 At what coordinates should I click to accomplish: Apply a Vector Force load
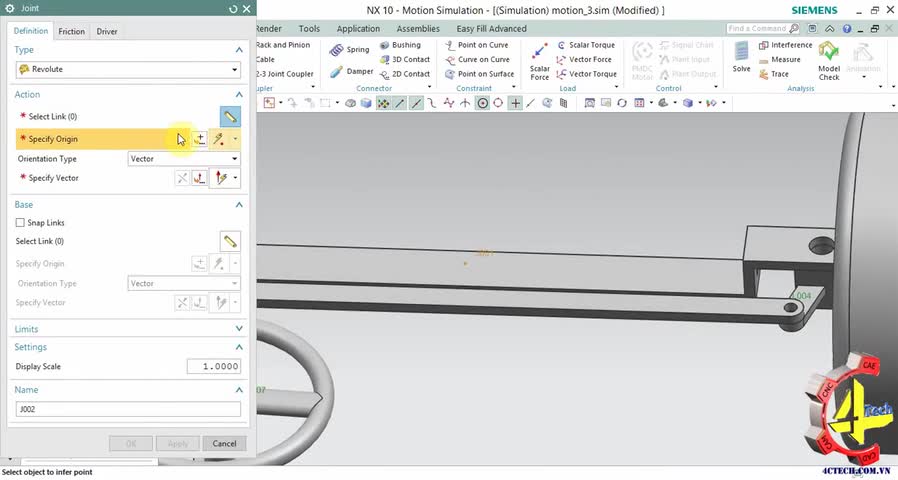pos(584,59)
